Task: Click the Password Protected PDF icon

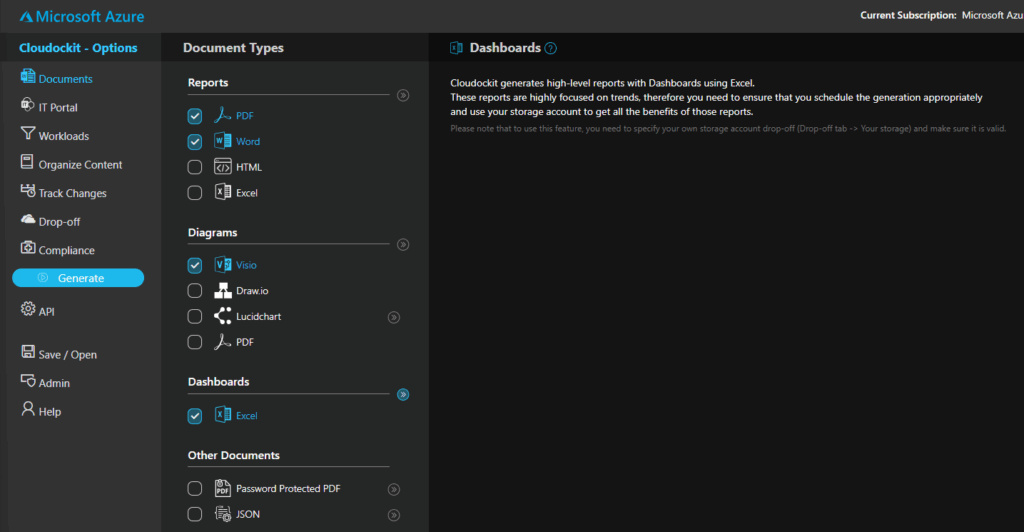Action: 222,489
